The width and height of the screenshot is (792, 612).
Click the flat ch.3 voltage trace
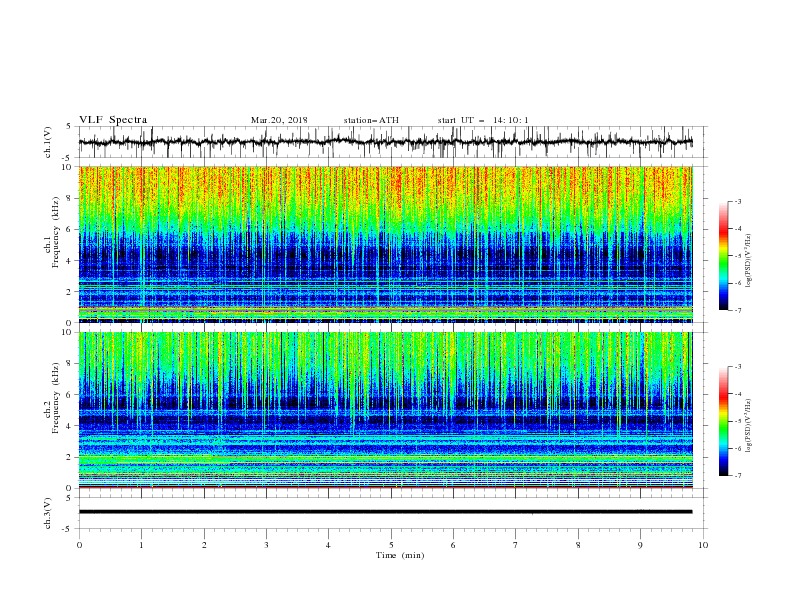tap(385, 512)
